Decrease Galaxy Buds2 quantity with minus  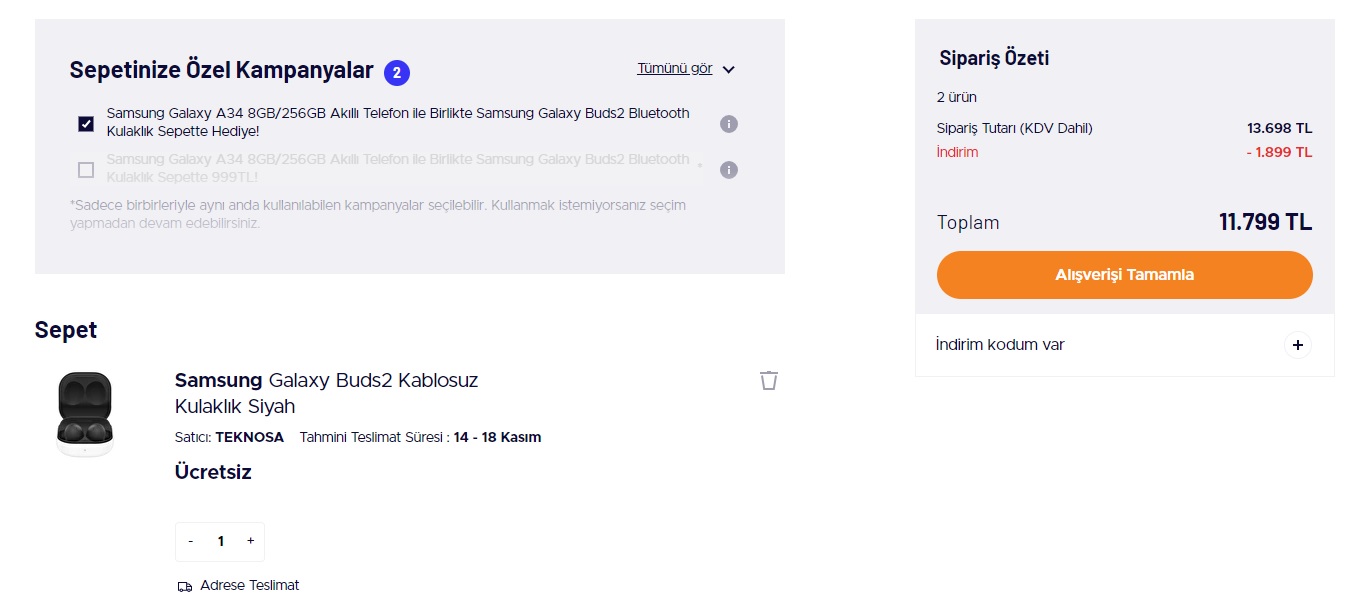[191, 541]
